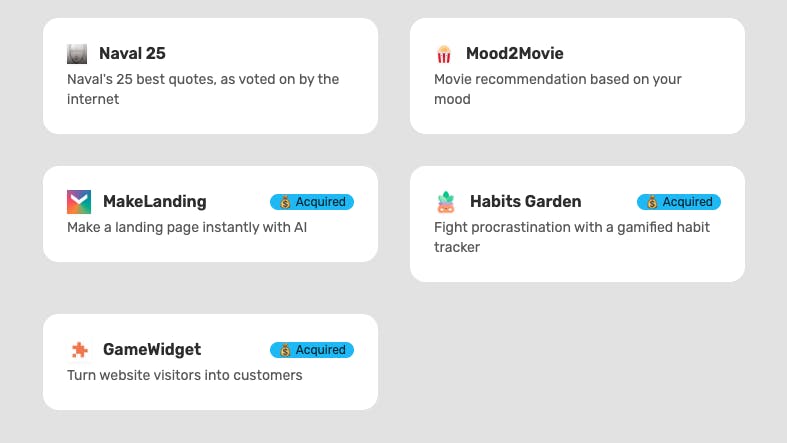The width and height of the screenshot is (787, 443).
Task: Click 'Turn website visitors into customers' text
Action: tap(184, 375)
